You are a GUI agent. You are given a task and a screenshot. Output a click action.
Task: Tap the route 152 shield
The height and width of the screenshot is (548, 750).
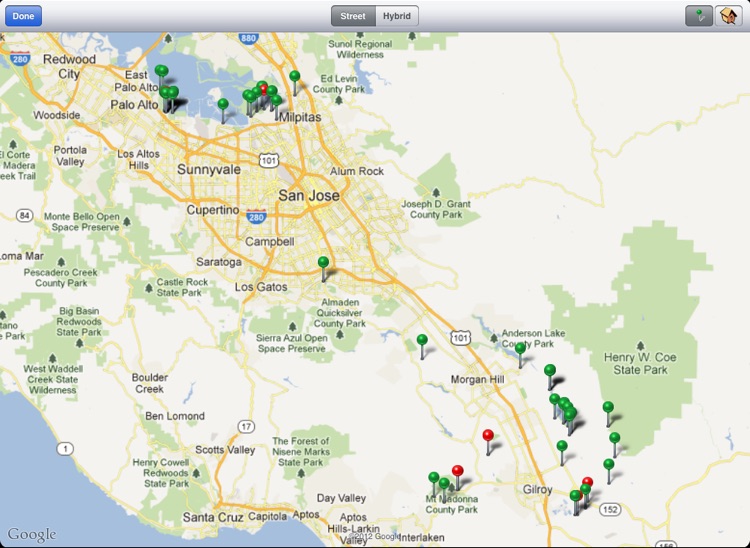click(610, 509)
